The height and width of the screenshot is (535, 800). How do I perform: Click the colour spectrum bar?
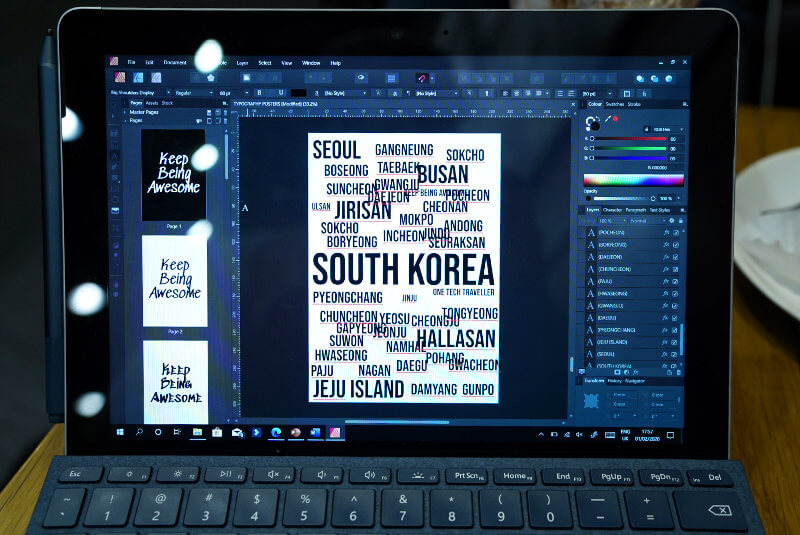[x=633, y=180]
